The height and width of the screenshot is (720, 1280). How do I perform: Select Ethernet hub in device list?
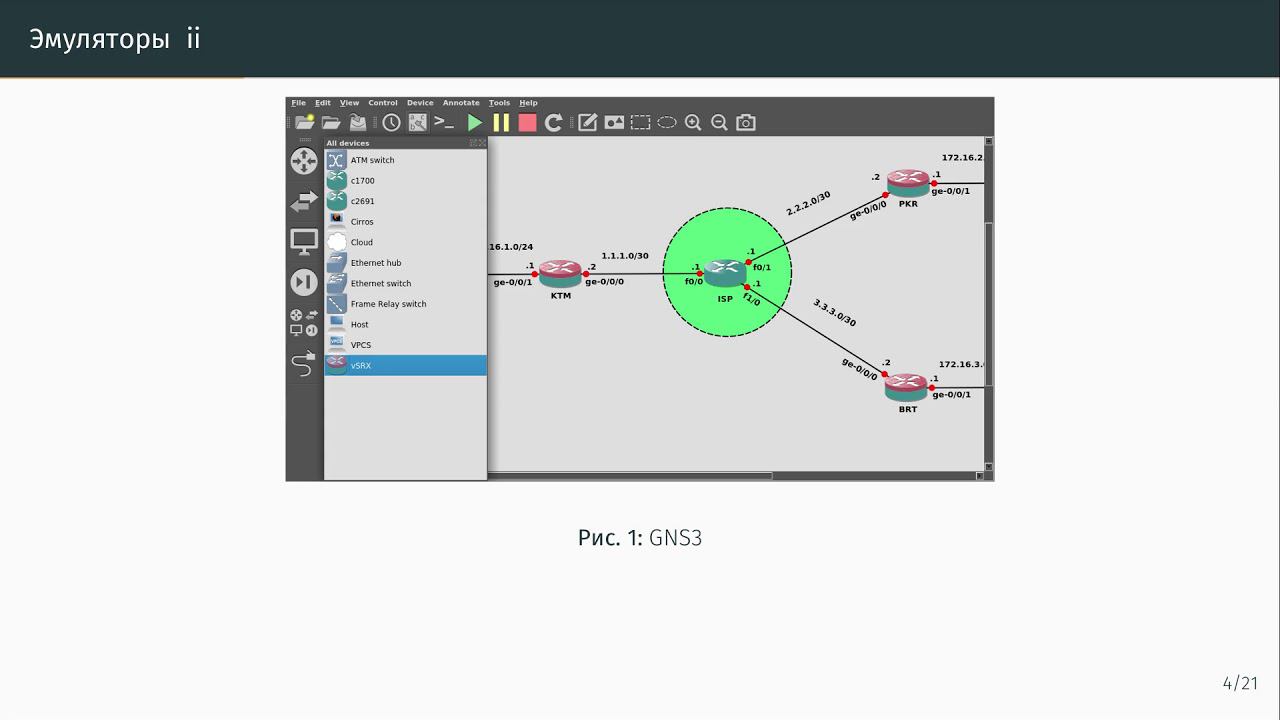(x=405, y=263)
